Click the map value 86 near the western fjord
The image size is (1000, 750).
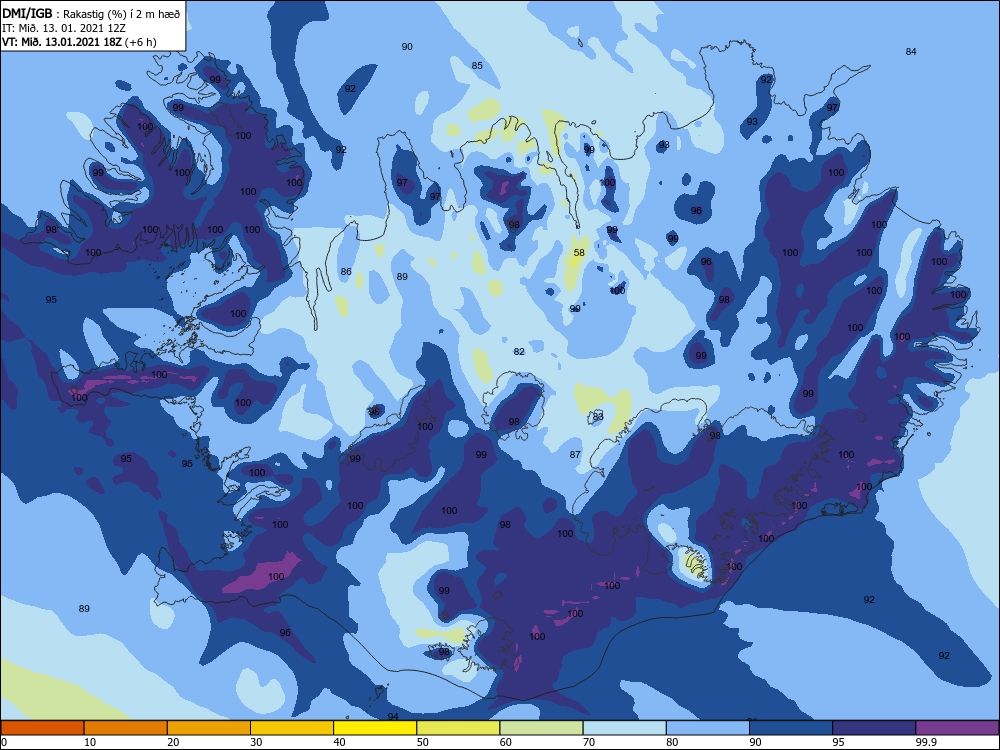(346, 272)
